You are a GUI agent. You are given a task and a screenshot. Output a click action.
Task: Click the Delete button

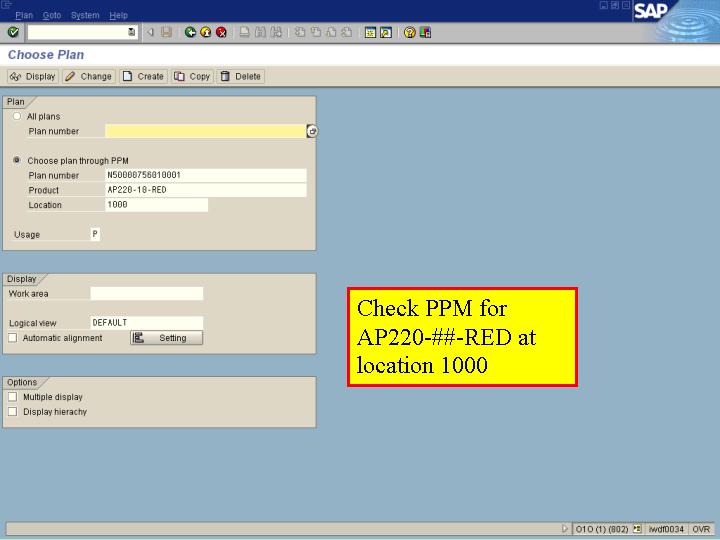tap(241, 76)
